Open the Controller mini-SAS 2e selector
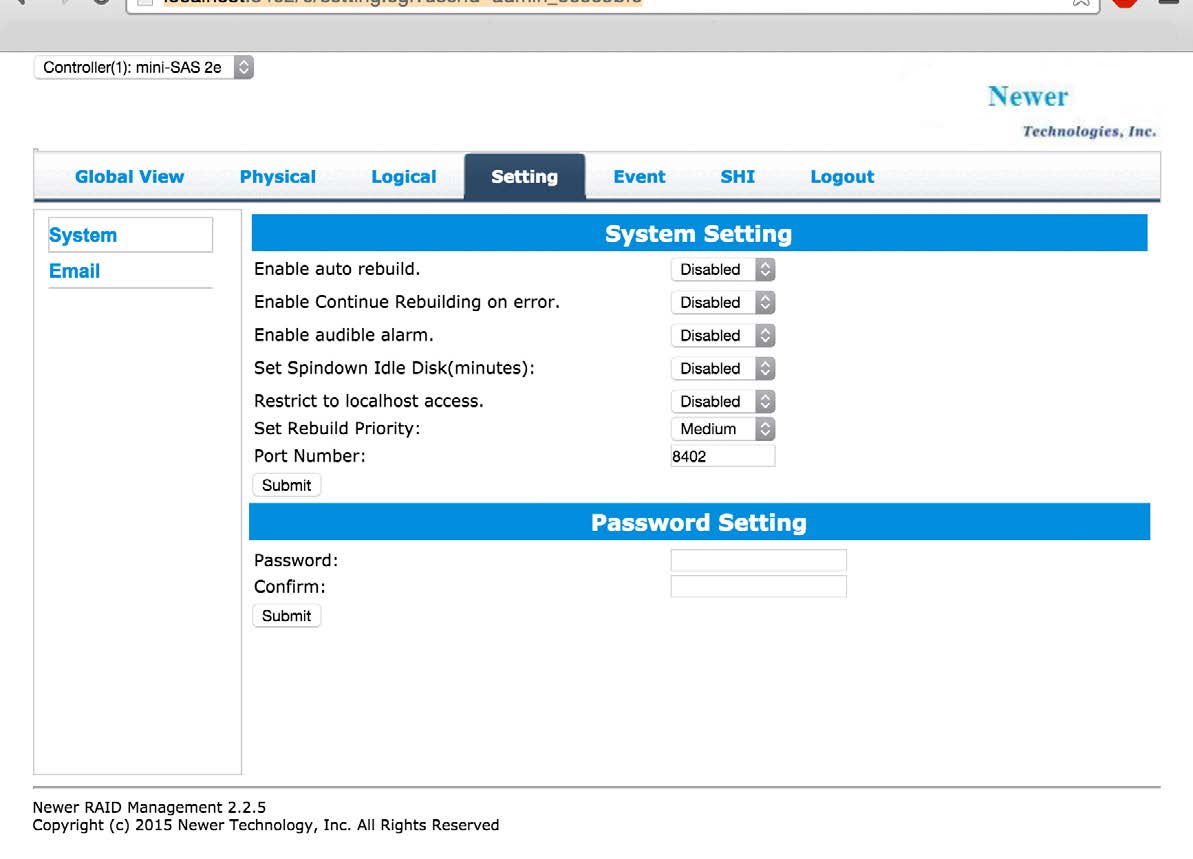Viewport: 1193px width, 859px height. pos(143,66)
